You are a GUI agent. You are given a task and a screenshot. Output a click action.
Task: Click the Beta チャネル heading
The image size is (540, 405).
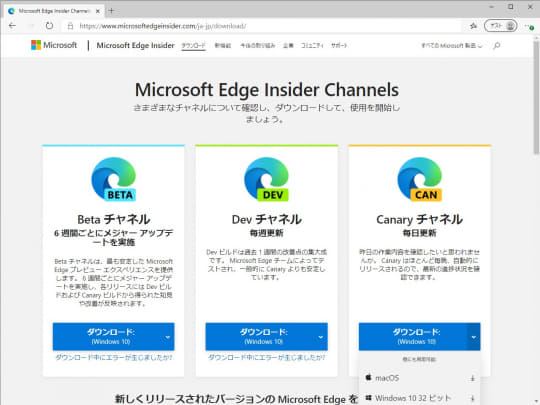114,219
